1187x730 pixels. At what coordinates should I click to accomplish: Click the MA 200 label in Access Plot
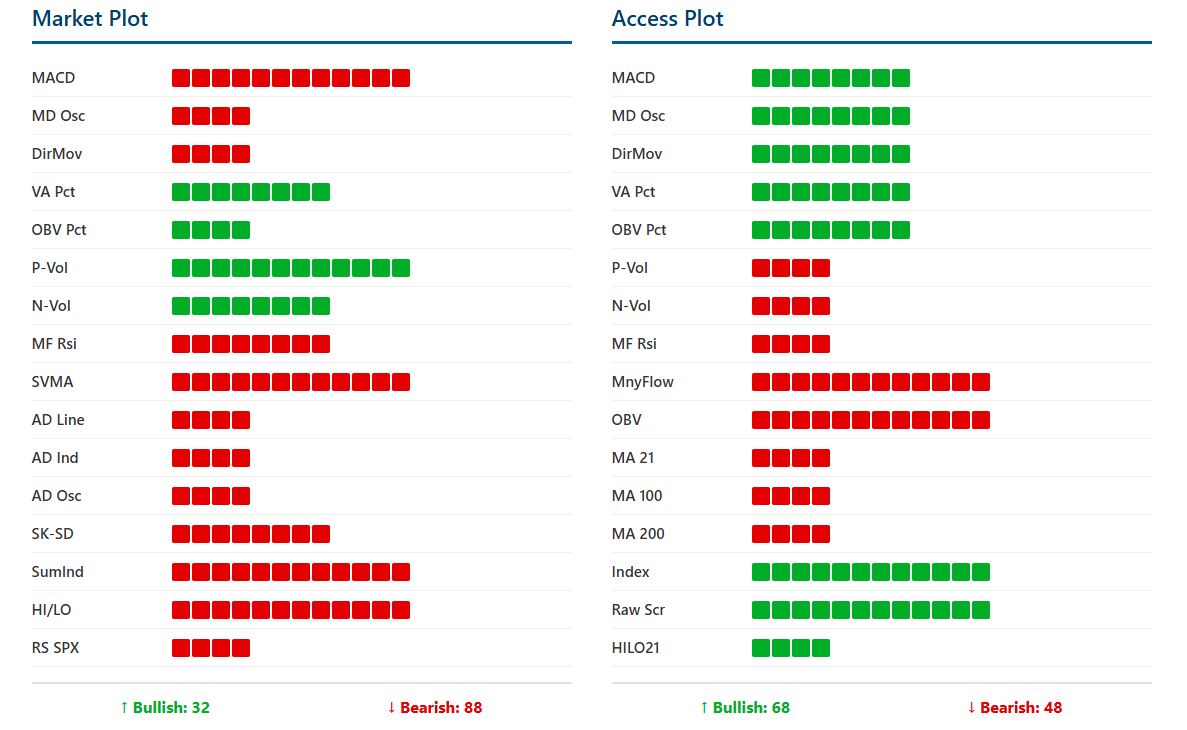click(638, 534)
